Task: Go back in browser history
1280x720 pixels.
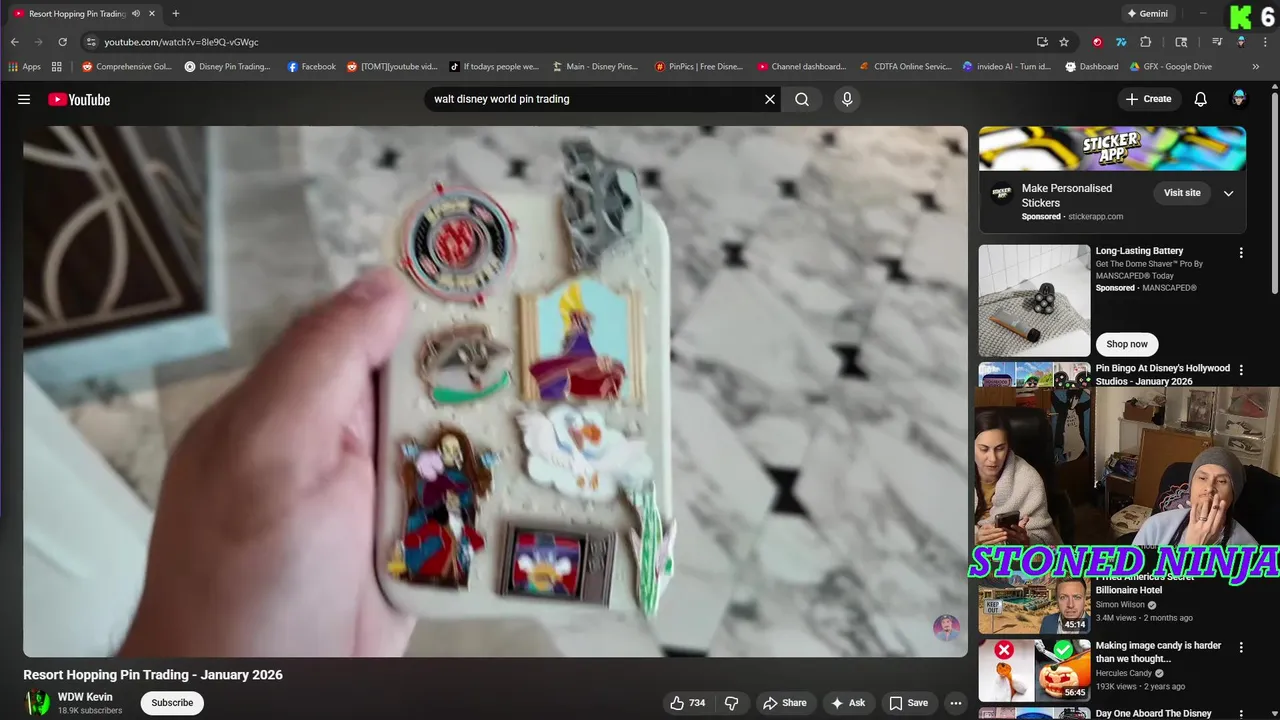Action: coord(15,42)
